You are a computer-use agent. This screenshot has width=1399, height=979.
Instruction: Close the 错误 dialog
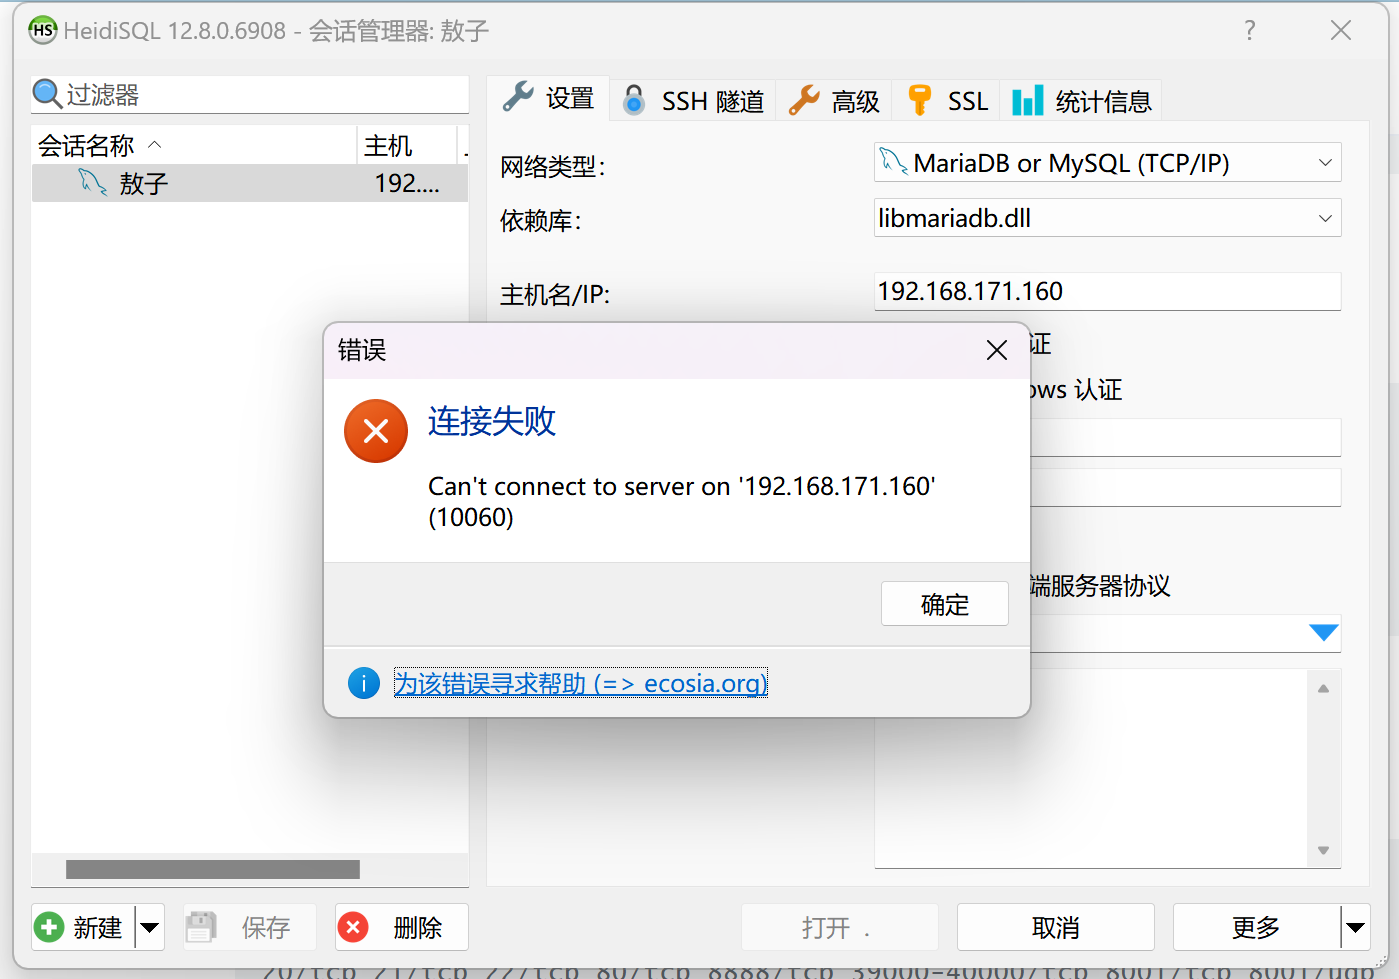click(x=996, y=350)
